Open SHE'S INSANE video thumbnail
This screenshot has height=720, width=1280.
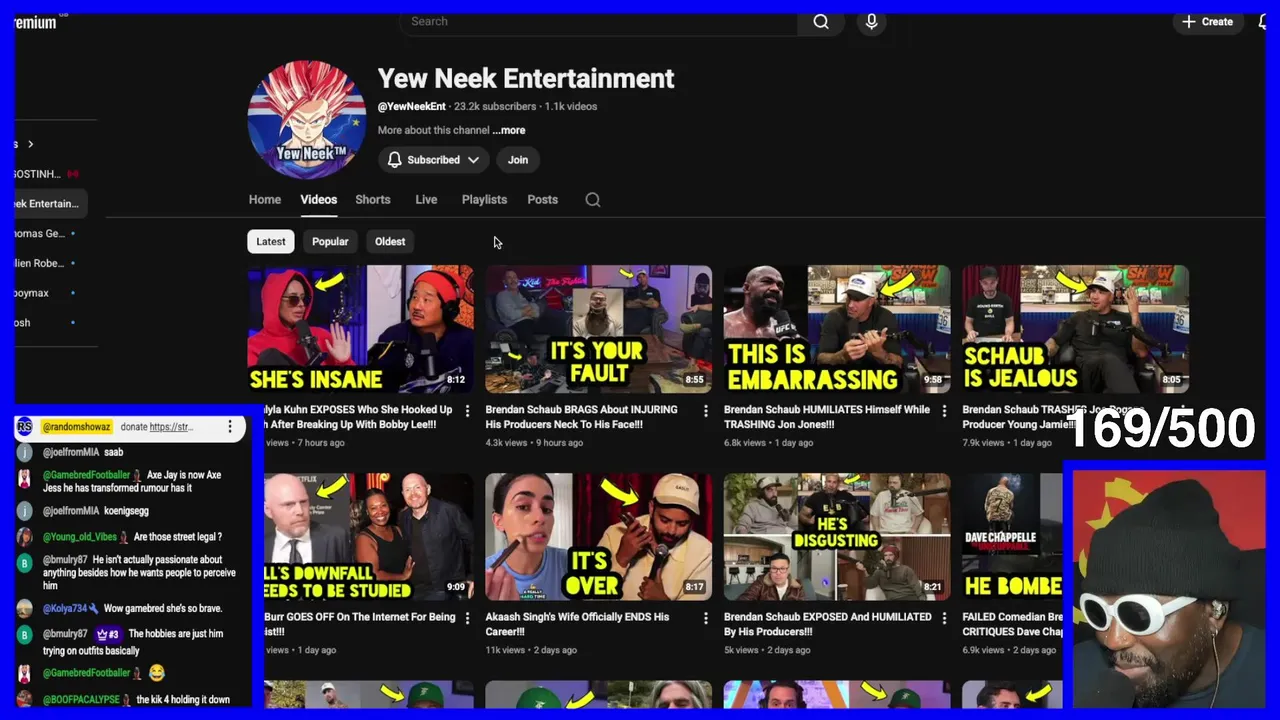(361, 329)
